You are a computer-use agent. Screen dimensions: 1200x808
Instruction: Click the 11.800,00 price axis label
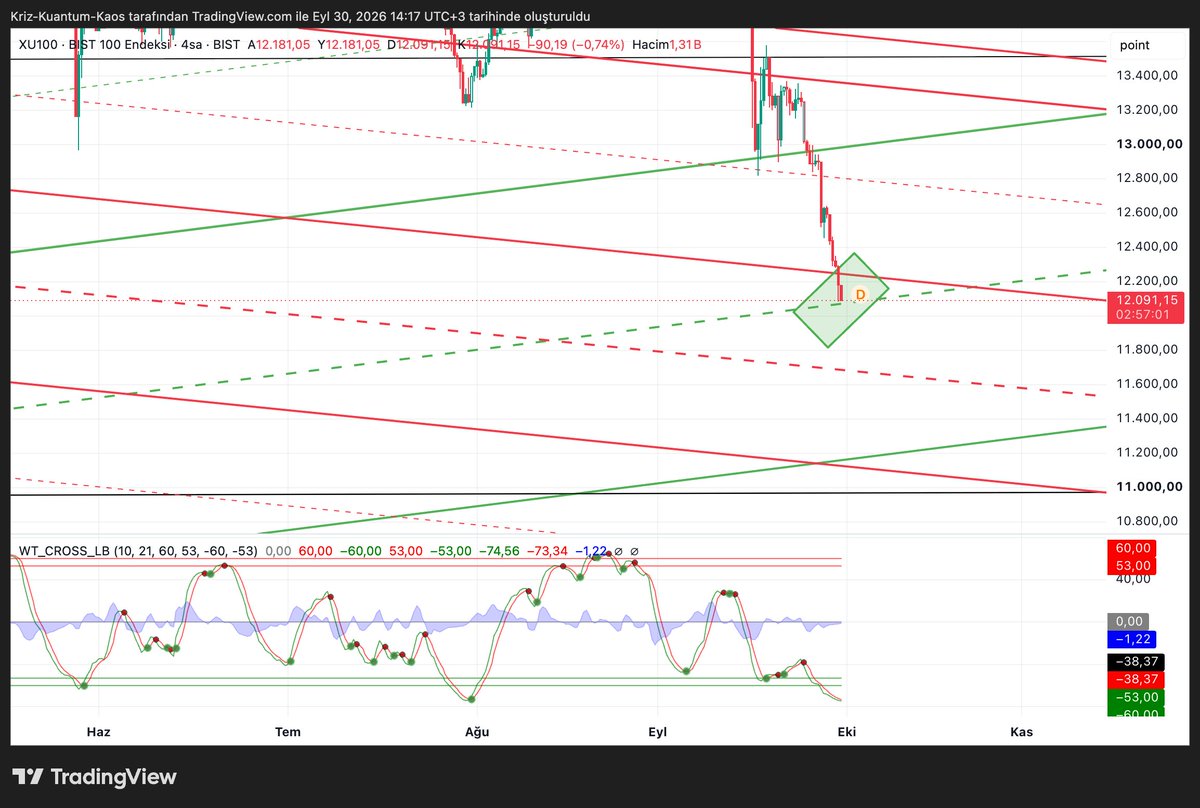[x=1148, y=349]
